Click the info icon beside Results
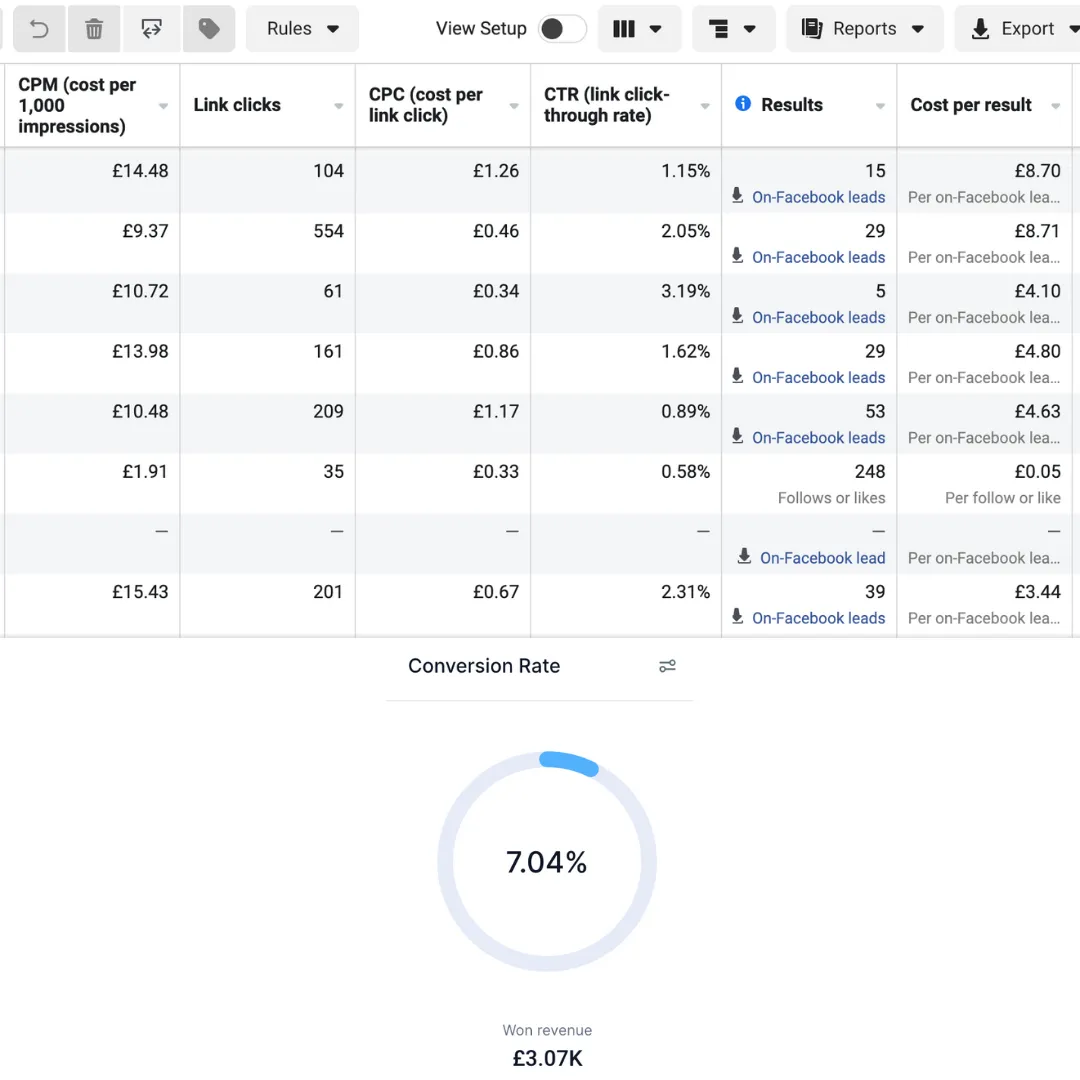The height and width of the screenshot is (1080, 1080). pyautogui.click(x=742, y=104)
